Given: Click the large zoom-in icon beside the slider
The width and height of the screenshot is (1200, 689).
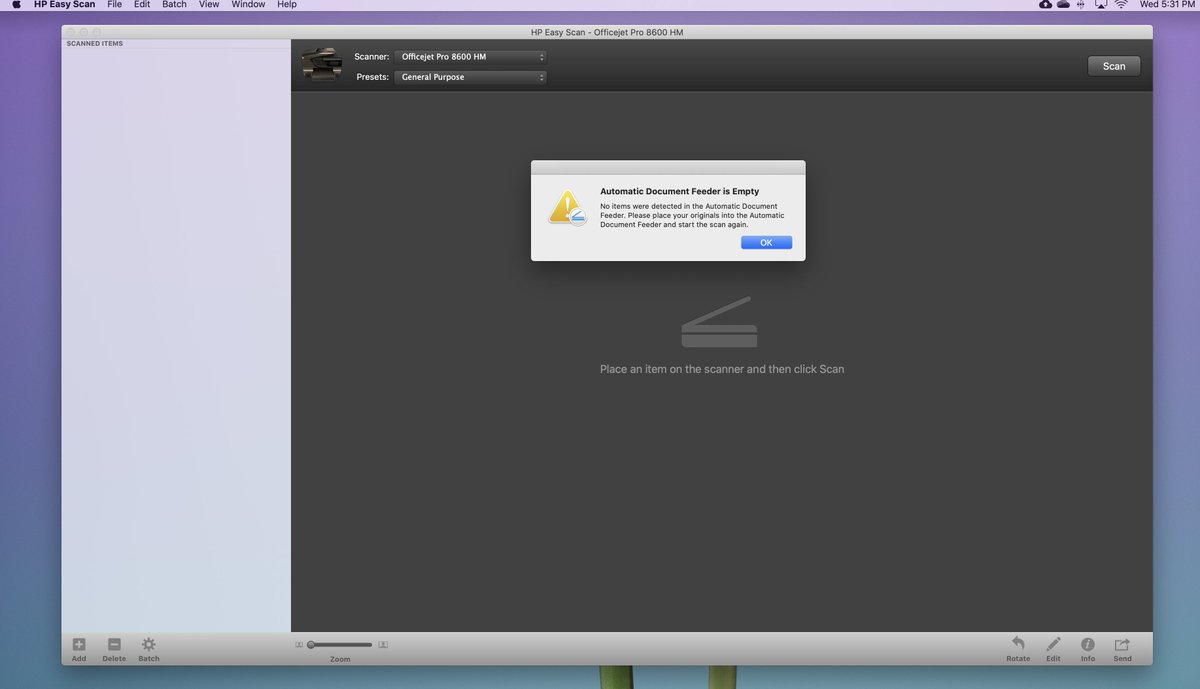Looking at the screenshot, I should point(383,645).
